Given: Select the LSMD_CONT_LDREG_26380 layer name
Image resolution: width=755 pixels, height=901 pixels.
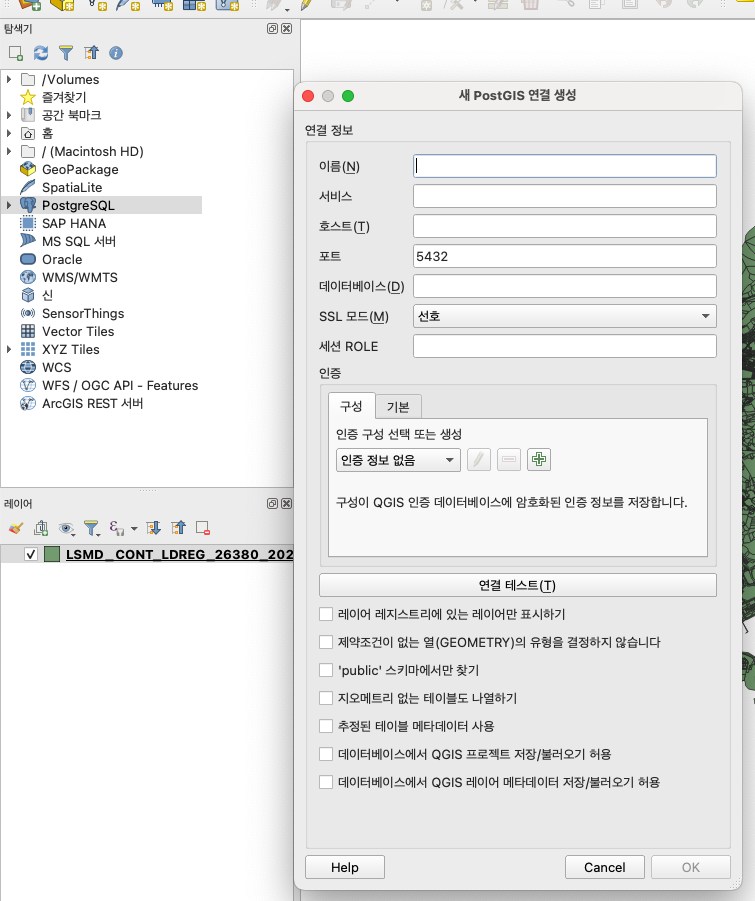Looking at the screenshot, I should [179, 555].
